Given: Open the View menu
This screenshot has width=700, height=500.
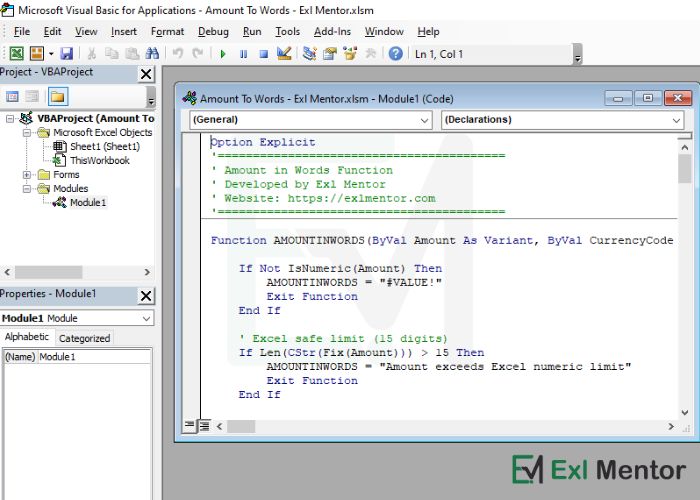Looking at the screenshot, I should 86,32.
